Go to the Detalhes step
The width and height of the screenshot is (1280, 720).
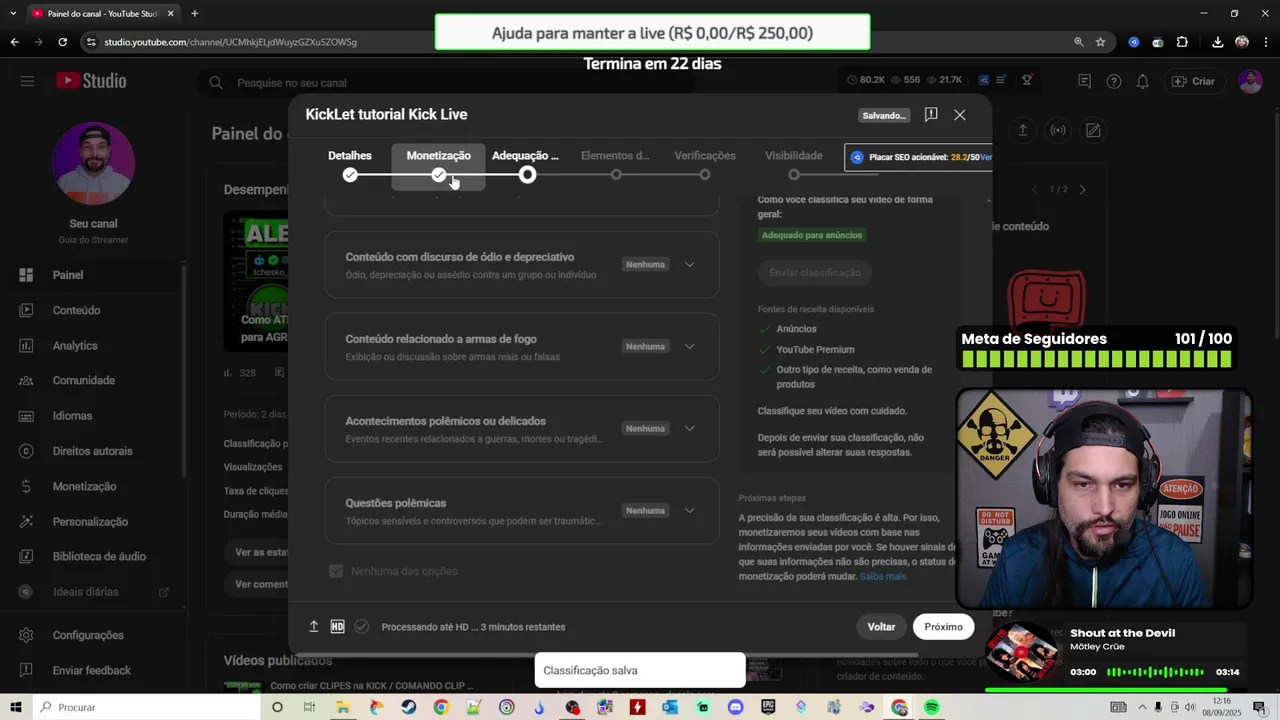click(x=350, y=165)
